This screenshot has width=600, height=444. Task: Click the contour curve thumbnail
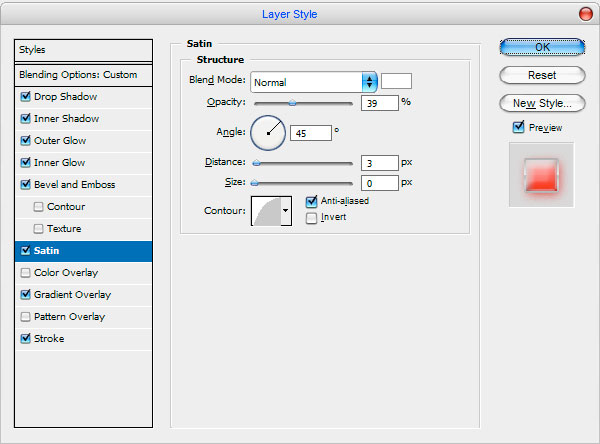266,211
